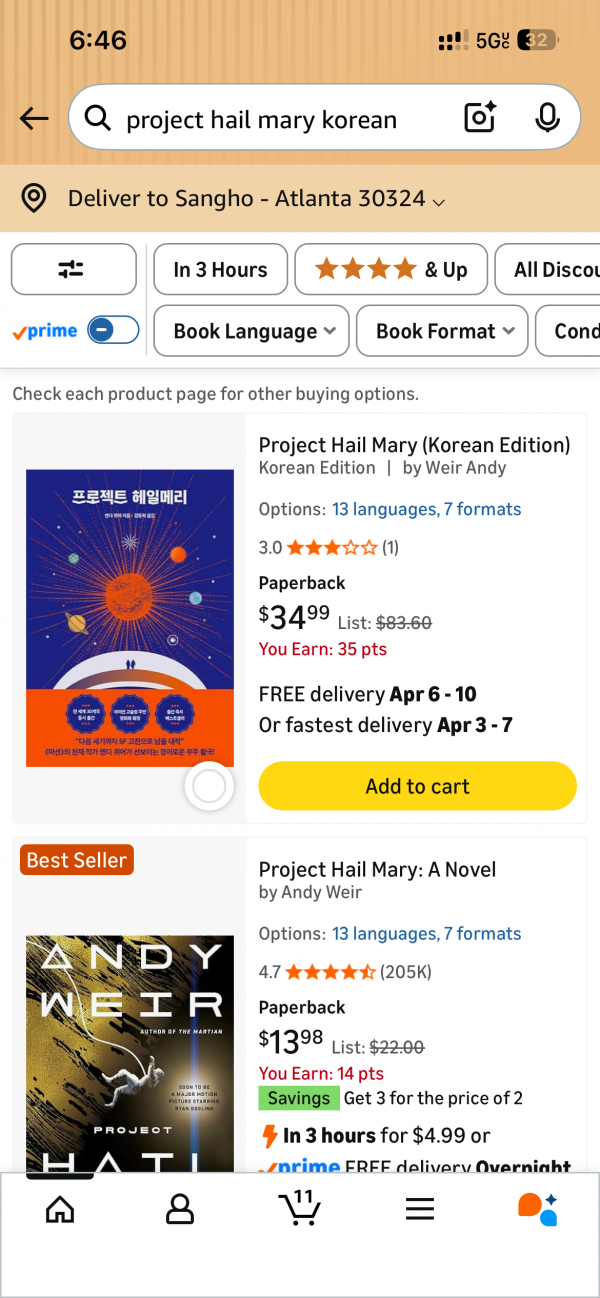
Task: Tick the circle on the Korean Edition cover
Action: (x=209, y=787)
